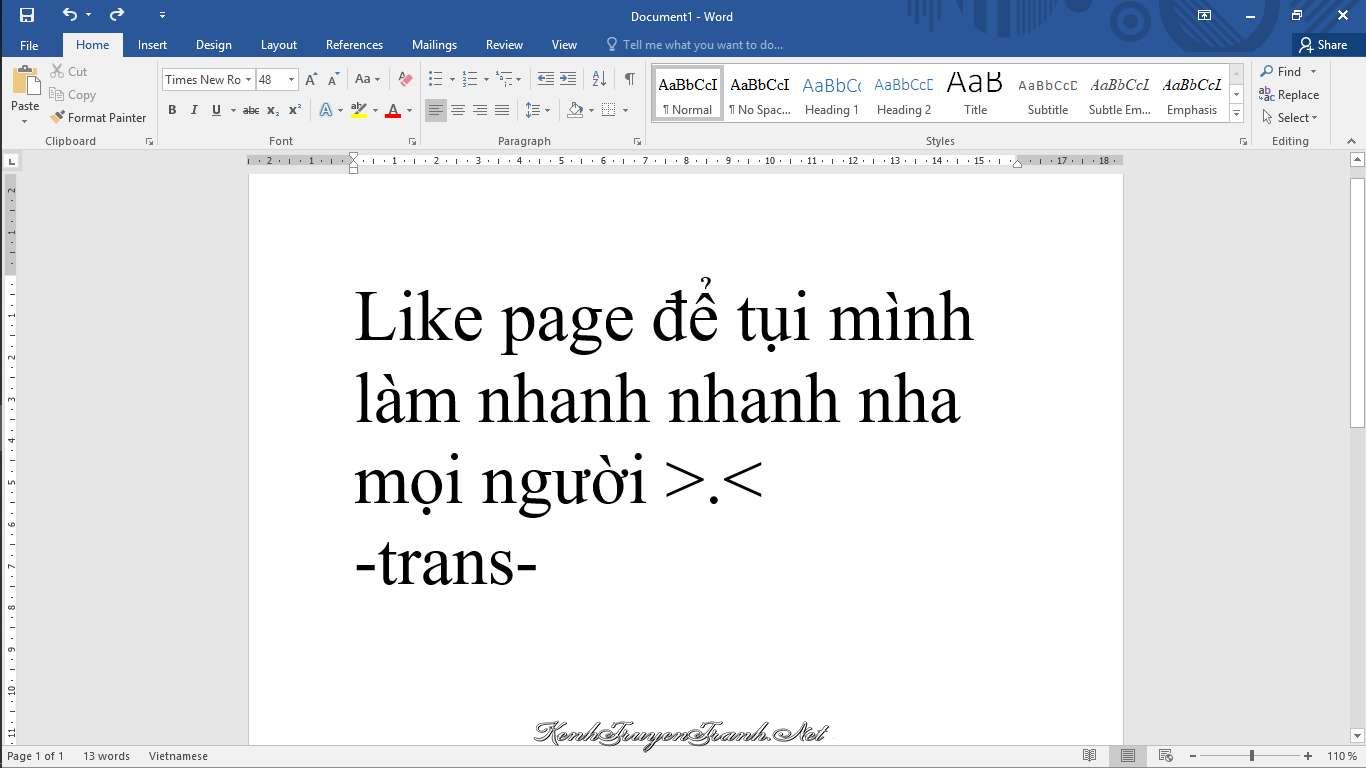Viewport: 1366px width, 768px height.
Task: Open the font size dropdown
Action: pos(291,80)
